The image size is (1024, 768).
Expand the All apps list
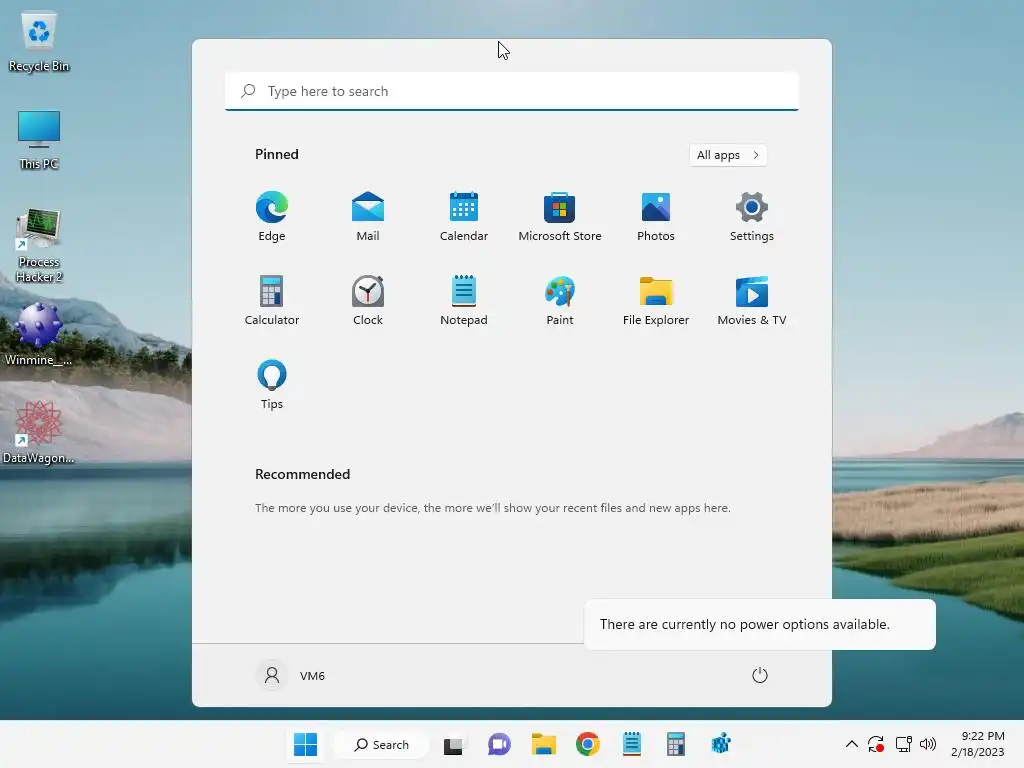(x=728, y=155)
